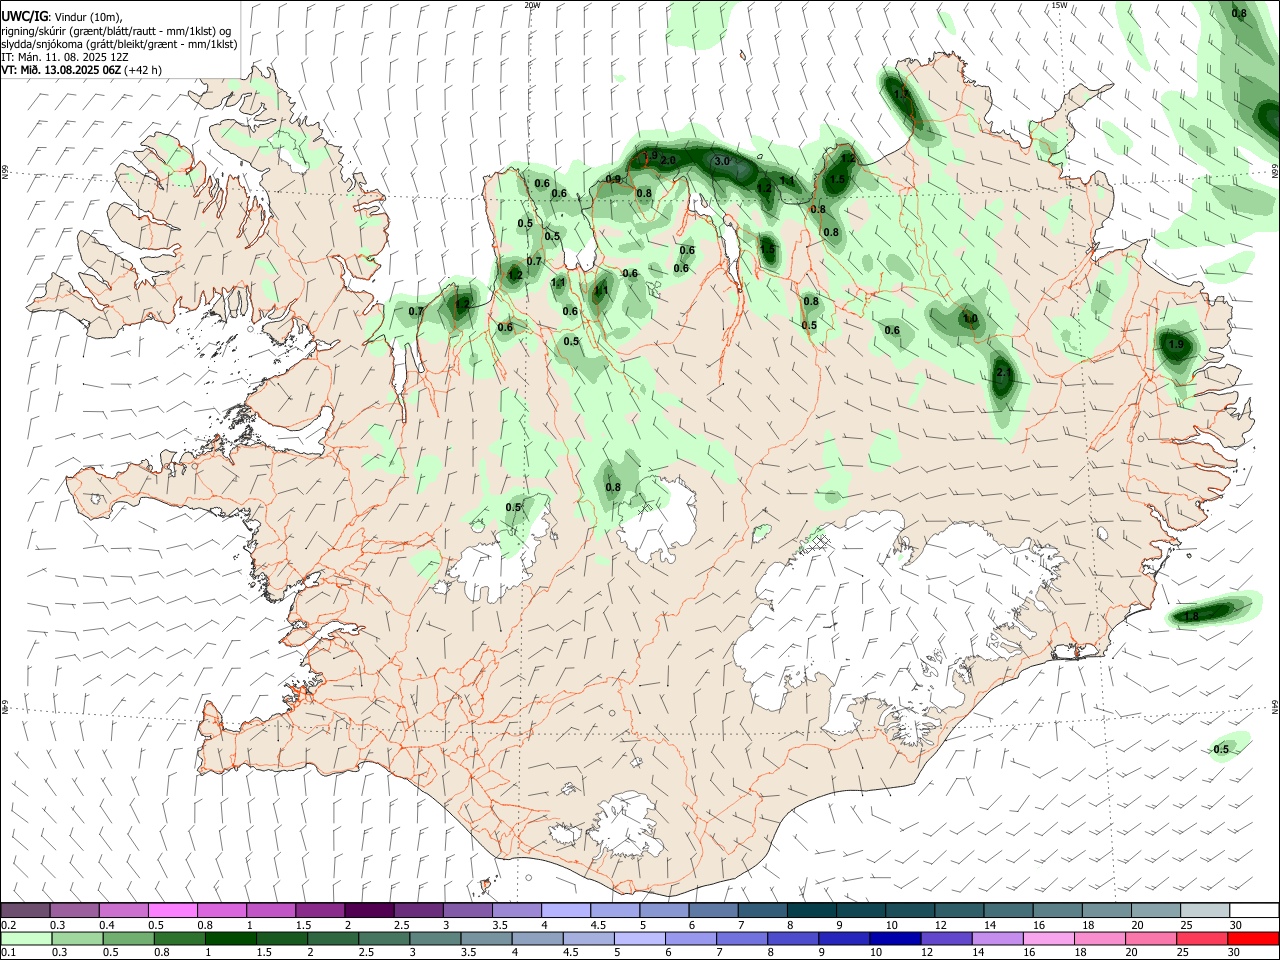The width and height of the screenshot is (1280, 960).
Task: Click the '66N' latitude label on the right edge
Action: click(x=1275, y=173)
